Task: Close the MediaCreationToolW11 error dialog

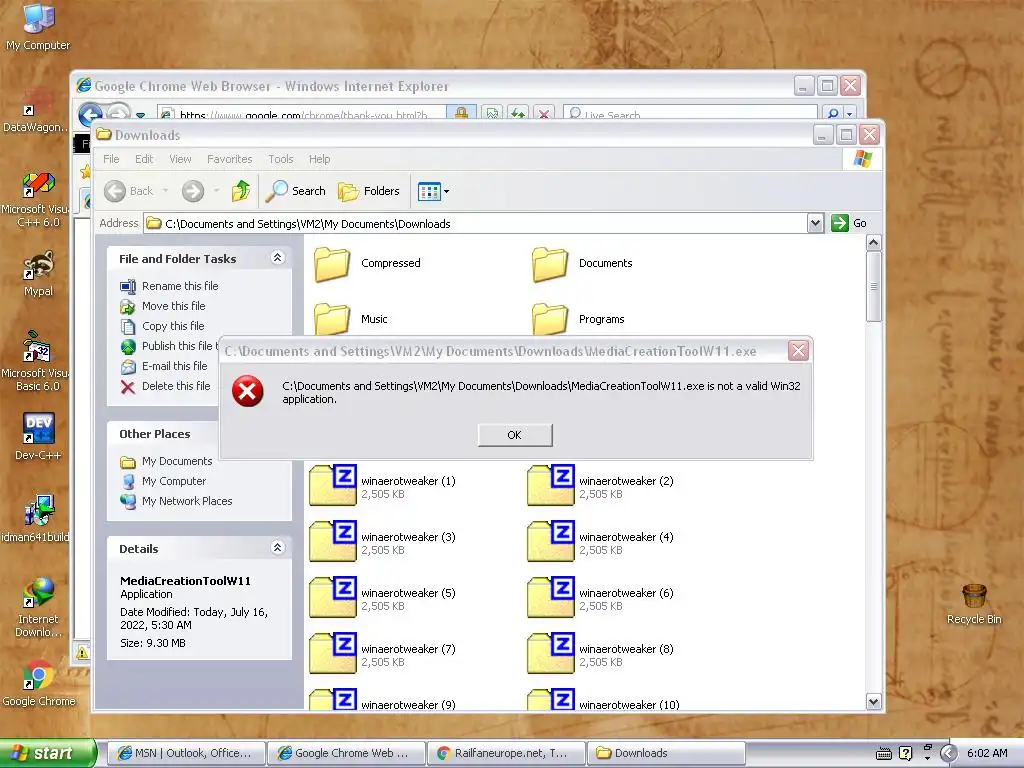Action: click(x=798, y=351)
